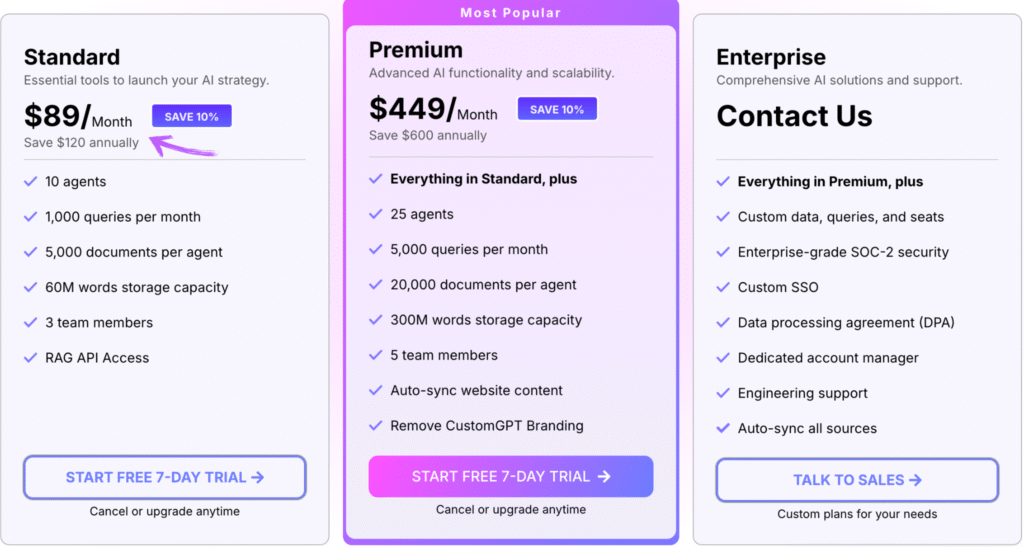Click Enterprise-grade SOC-2 security feature text

[843, 252]
